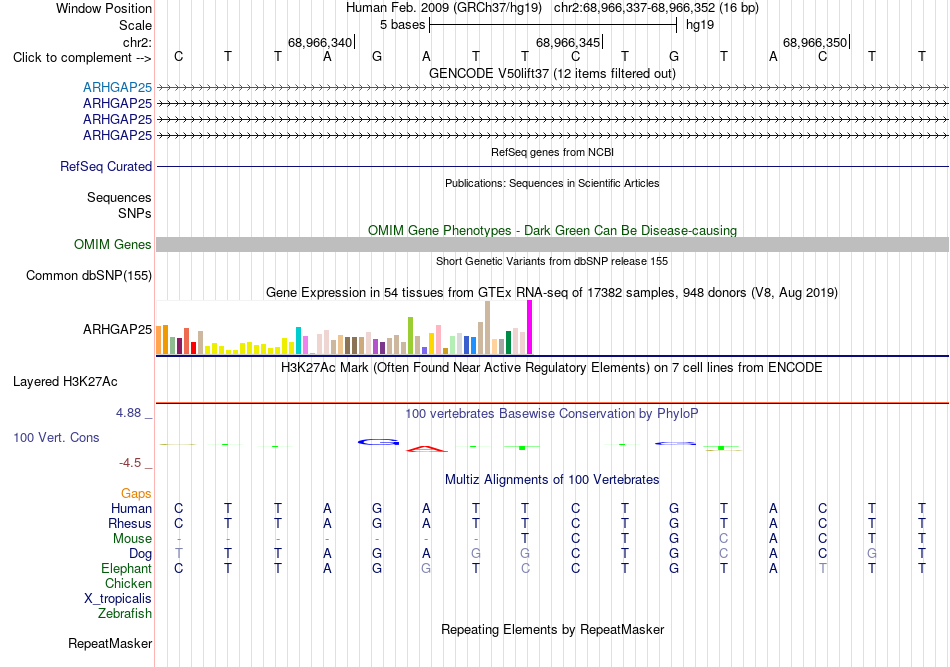Viewport: 950px width, 667px height.
Task: Click the 5 bases scale bar
Action: (x=553, y=25)
